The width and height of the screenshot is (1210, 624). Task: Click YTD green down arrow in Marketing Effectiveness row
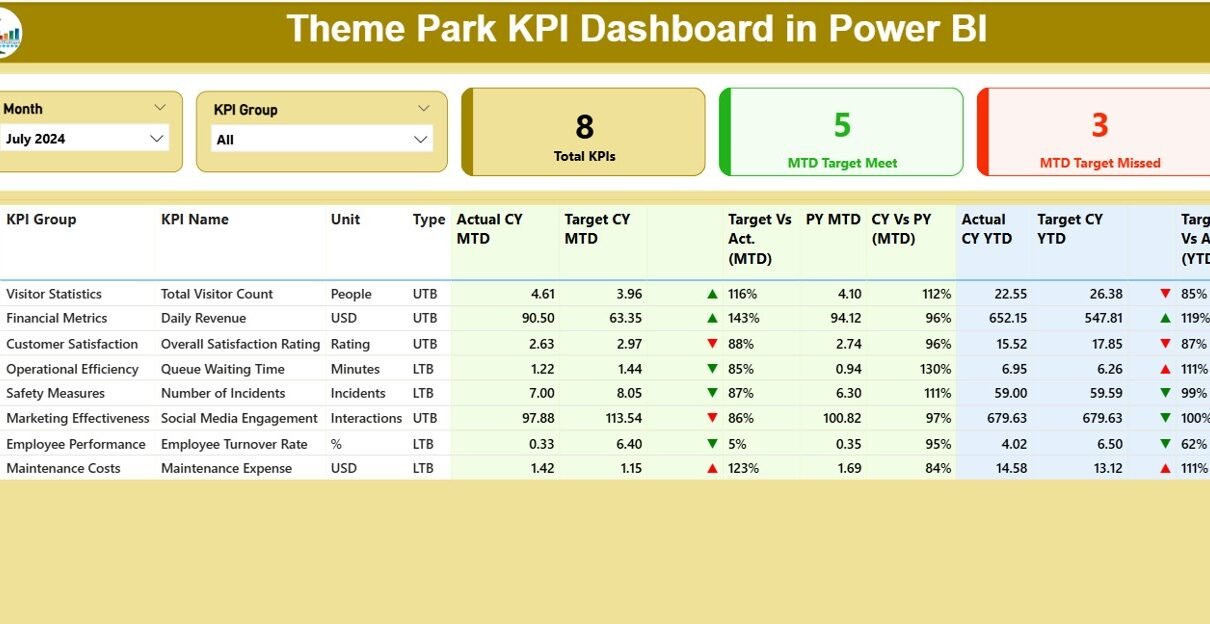[1165, 418]
